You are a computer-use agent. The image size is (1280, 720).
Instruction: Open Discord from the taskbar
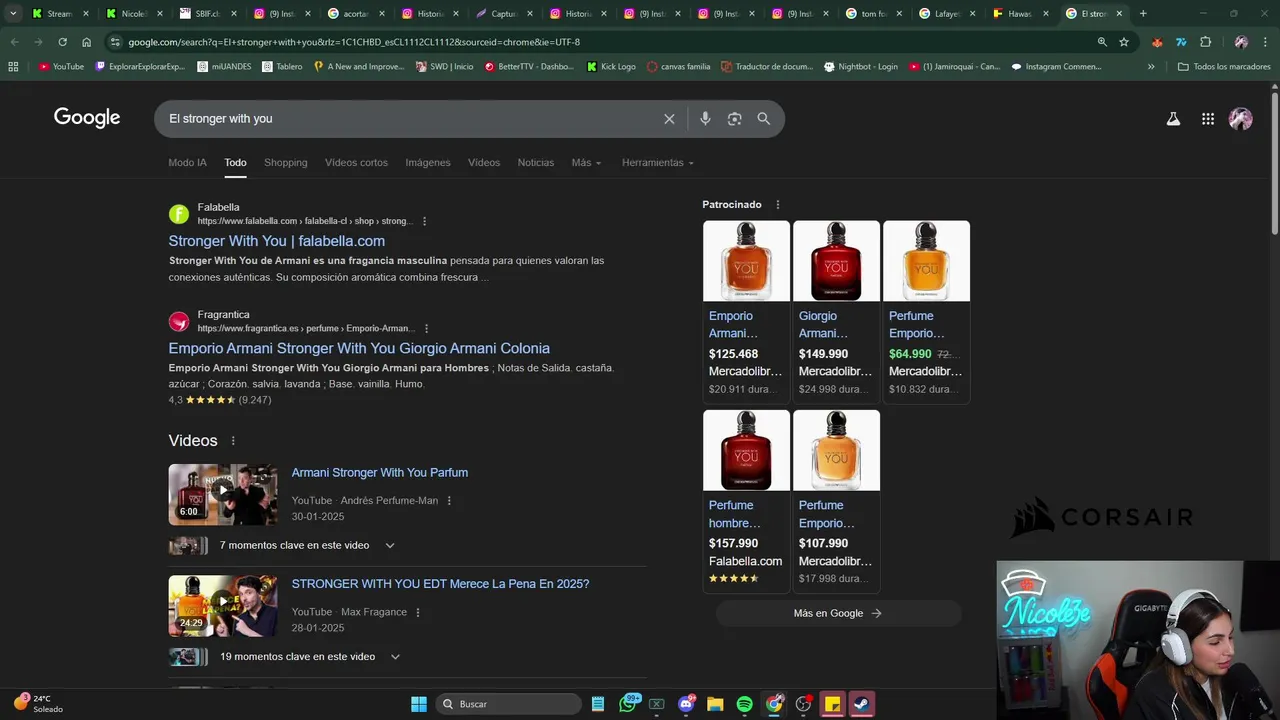[686, 704]
